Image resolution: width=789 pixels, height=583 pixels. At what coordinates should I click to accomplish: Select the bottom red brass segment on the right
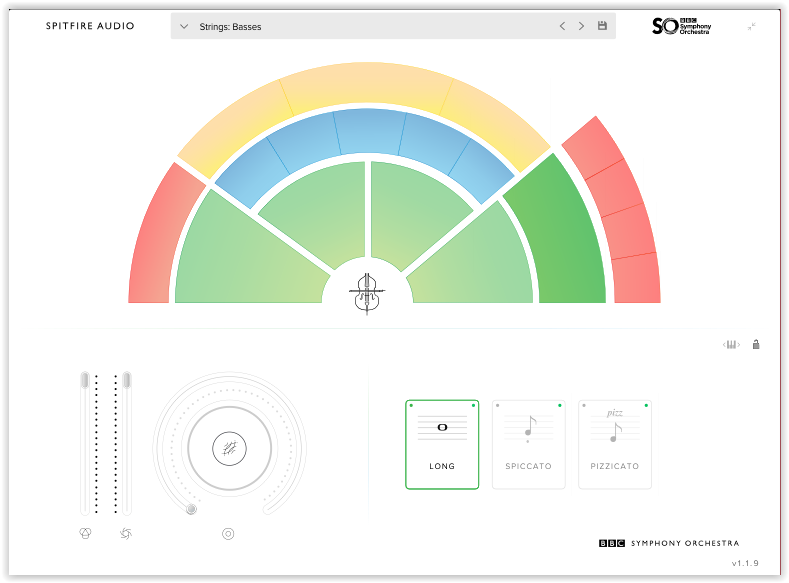637,278
